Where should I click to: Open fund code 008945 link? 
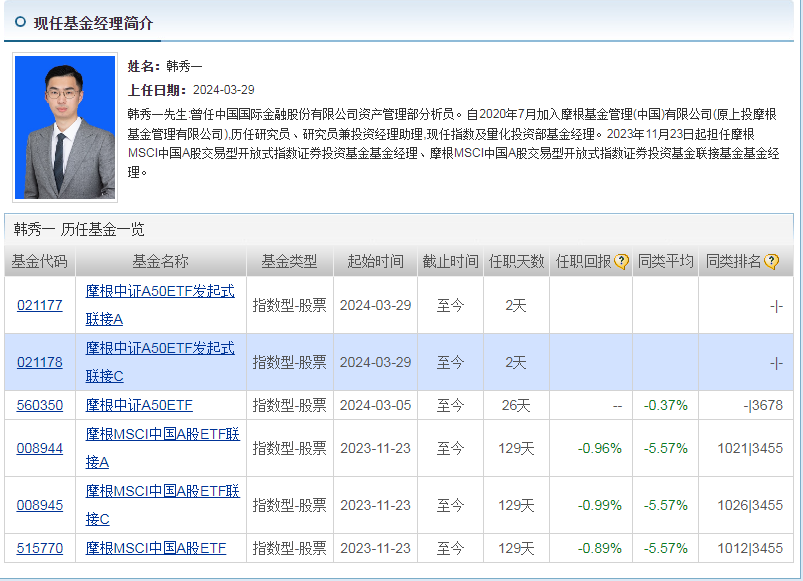point(39,505)
